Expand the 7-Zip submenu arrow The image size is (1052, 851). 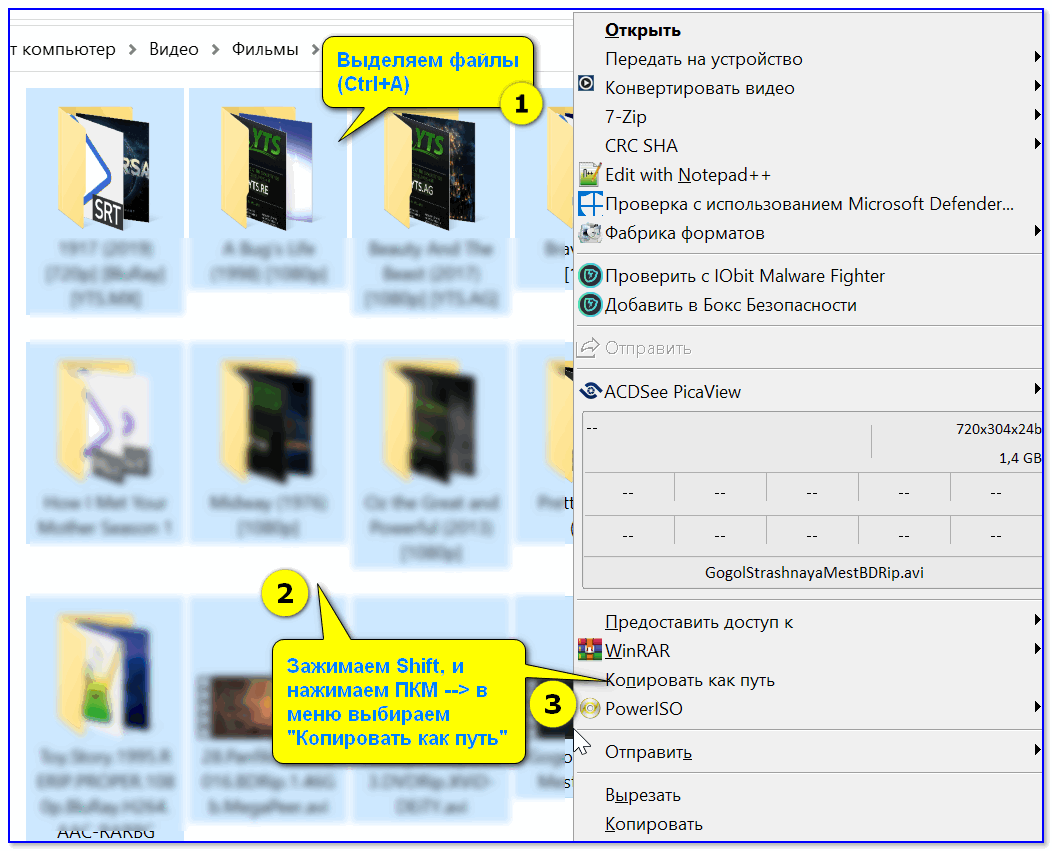1037,115
